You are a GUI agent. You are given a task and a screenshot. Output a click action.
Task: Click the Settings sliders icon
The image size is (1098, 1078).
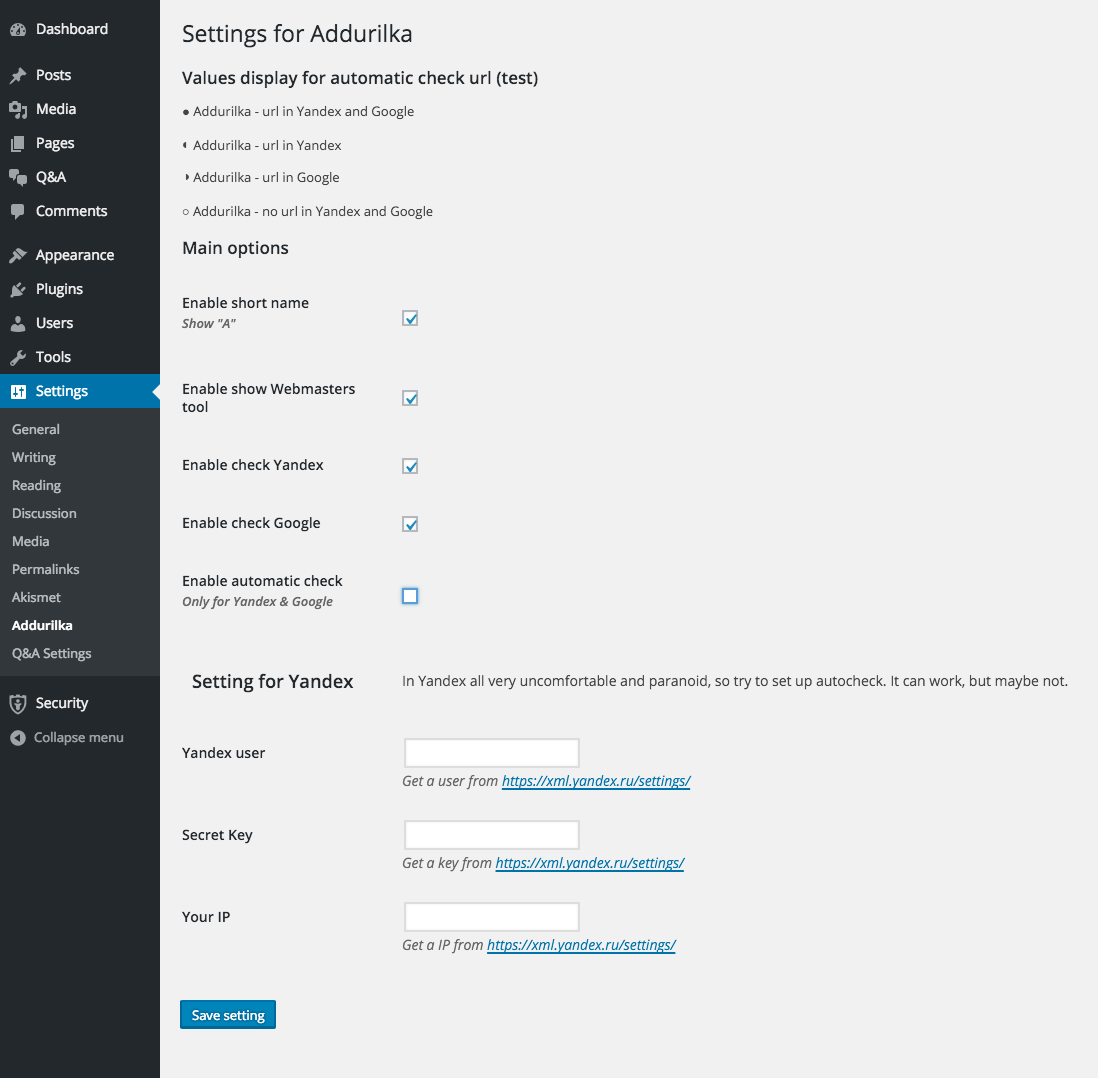(x=18, y=392)
